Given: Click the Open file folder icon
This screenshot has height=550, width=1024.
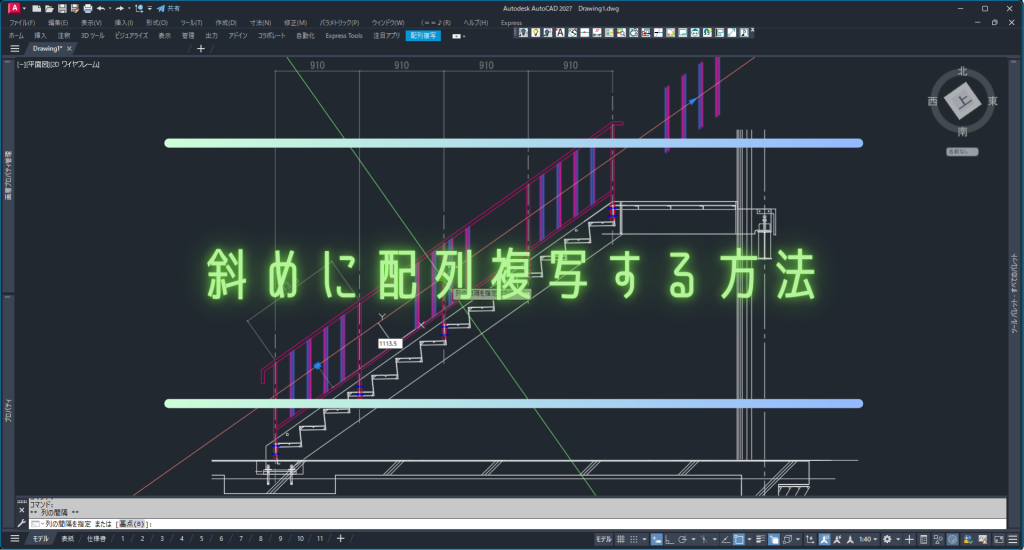Looking at the screenshot, I should [x=49, y=8].
